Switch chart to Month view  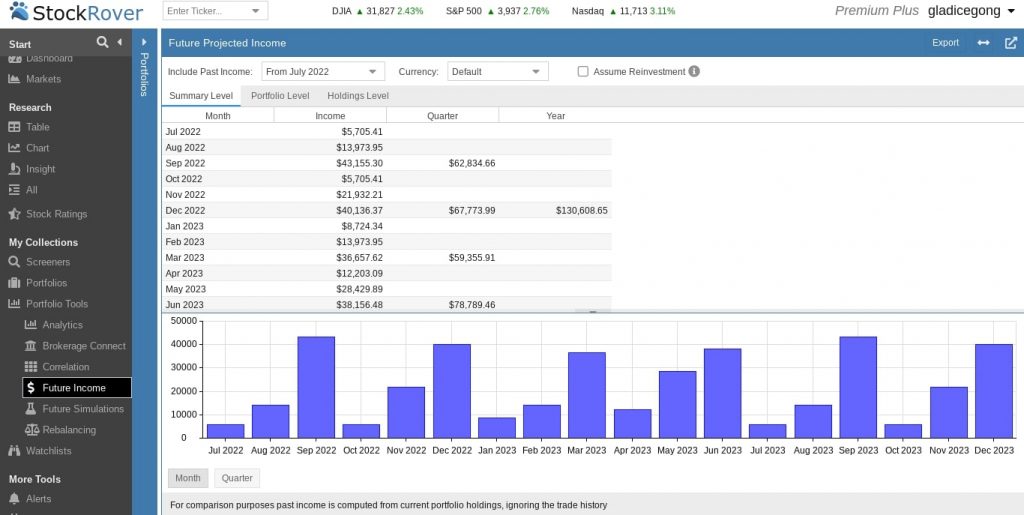(x=188, y=478)
